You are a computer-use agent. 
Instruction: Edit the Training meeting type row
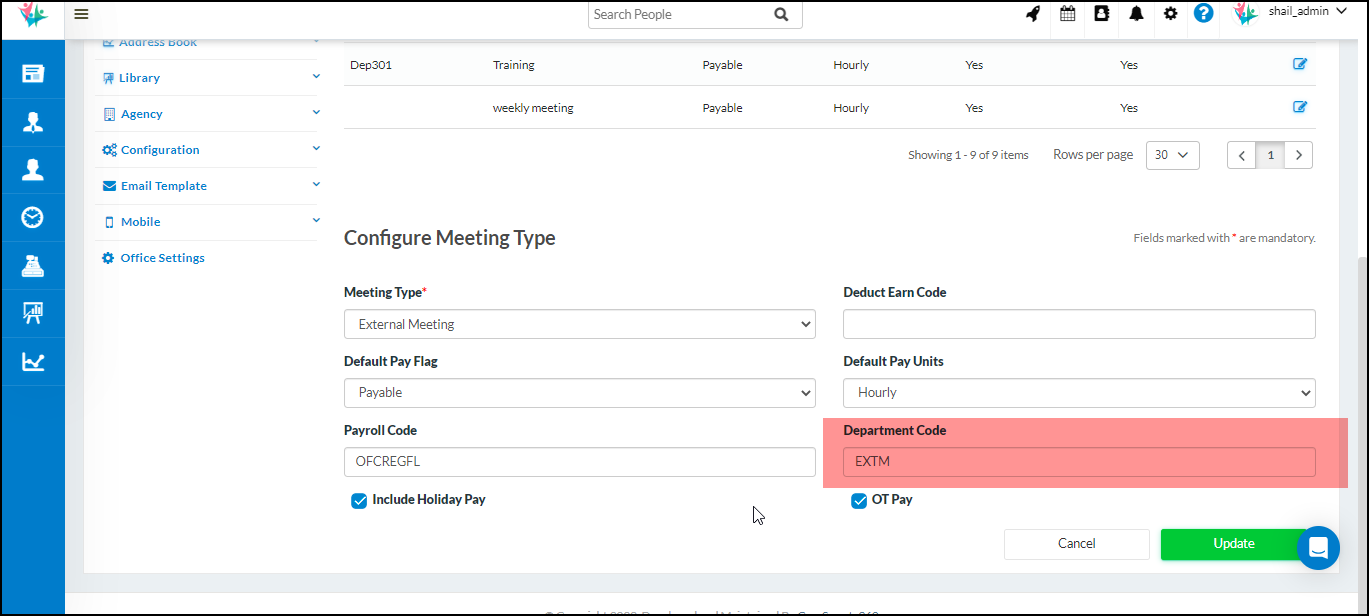coord(1300,64)
